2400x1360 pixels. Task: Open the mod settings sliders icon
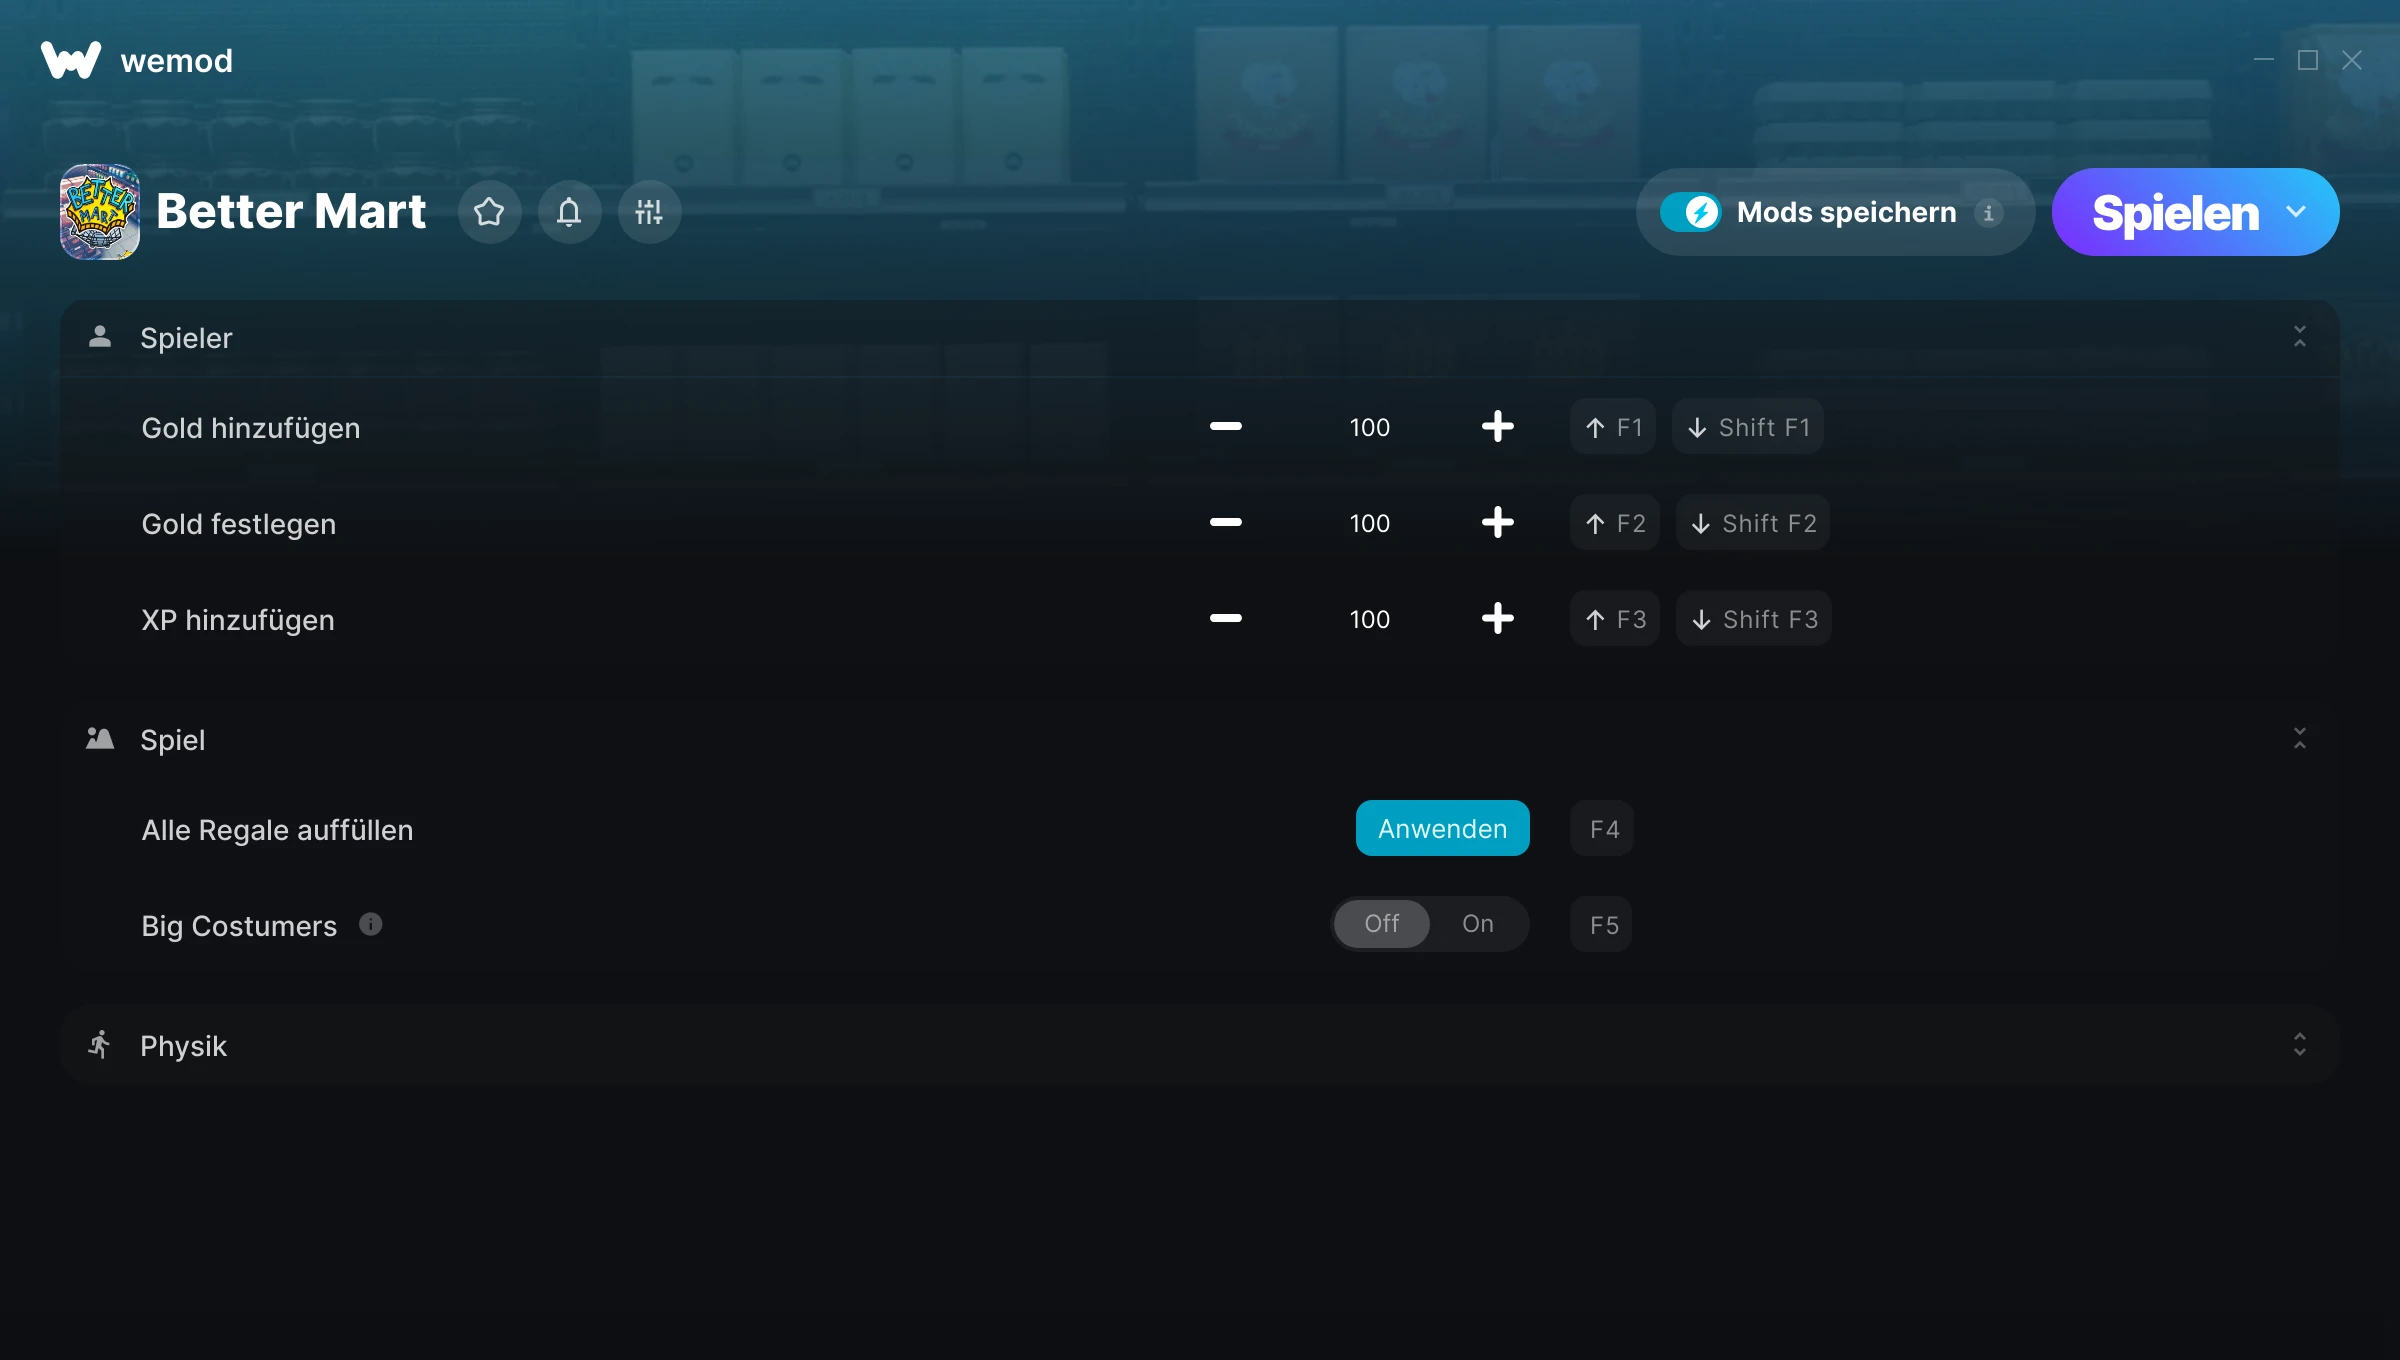(x=649, y=212)
